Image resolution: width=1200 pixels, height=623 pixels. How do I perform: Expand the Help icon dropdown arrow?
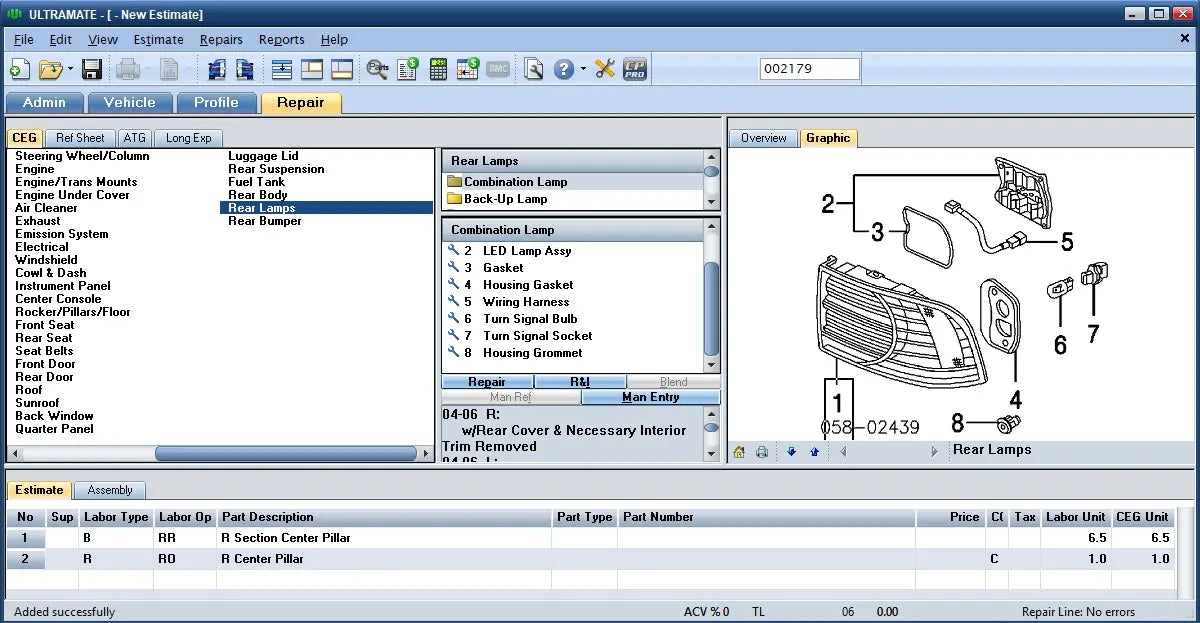click(583, 69)
